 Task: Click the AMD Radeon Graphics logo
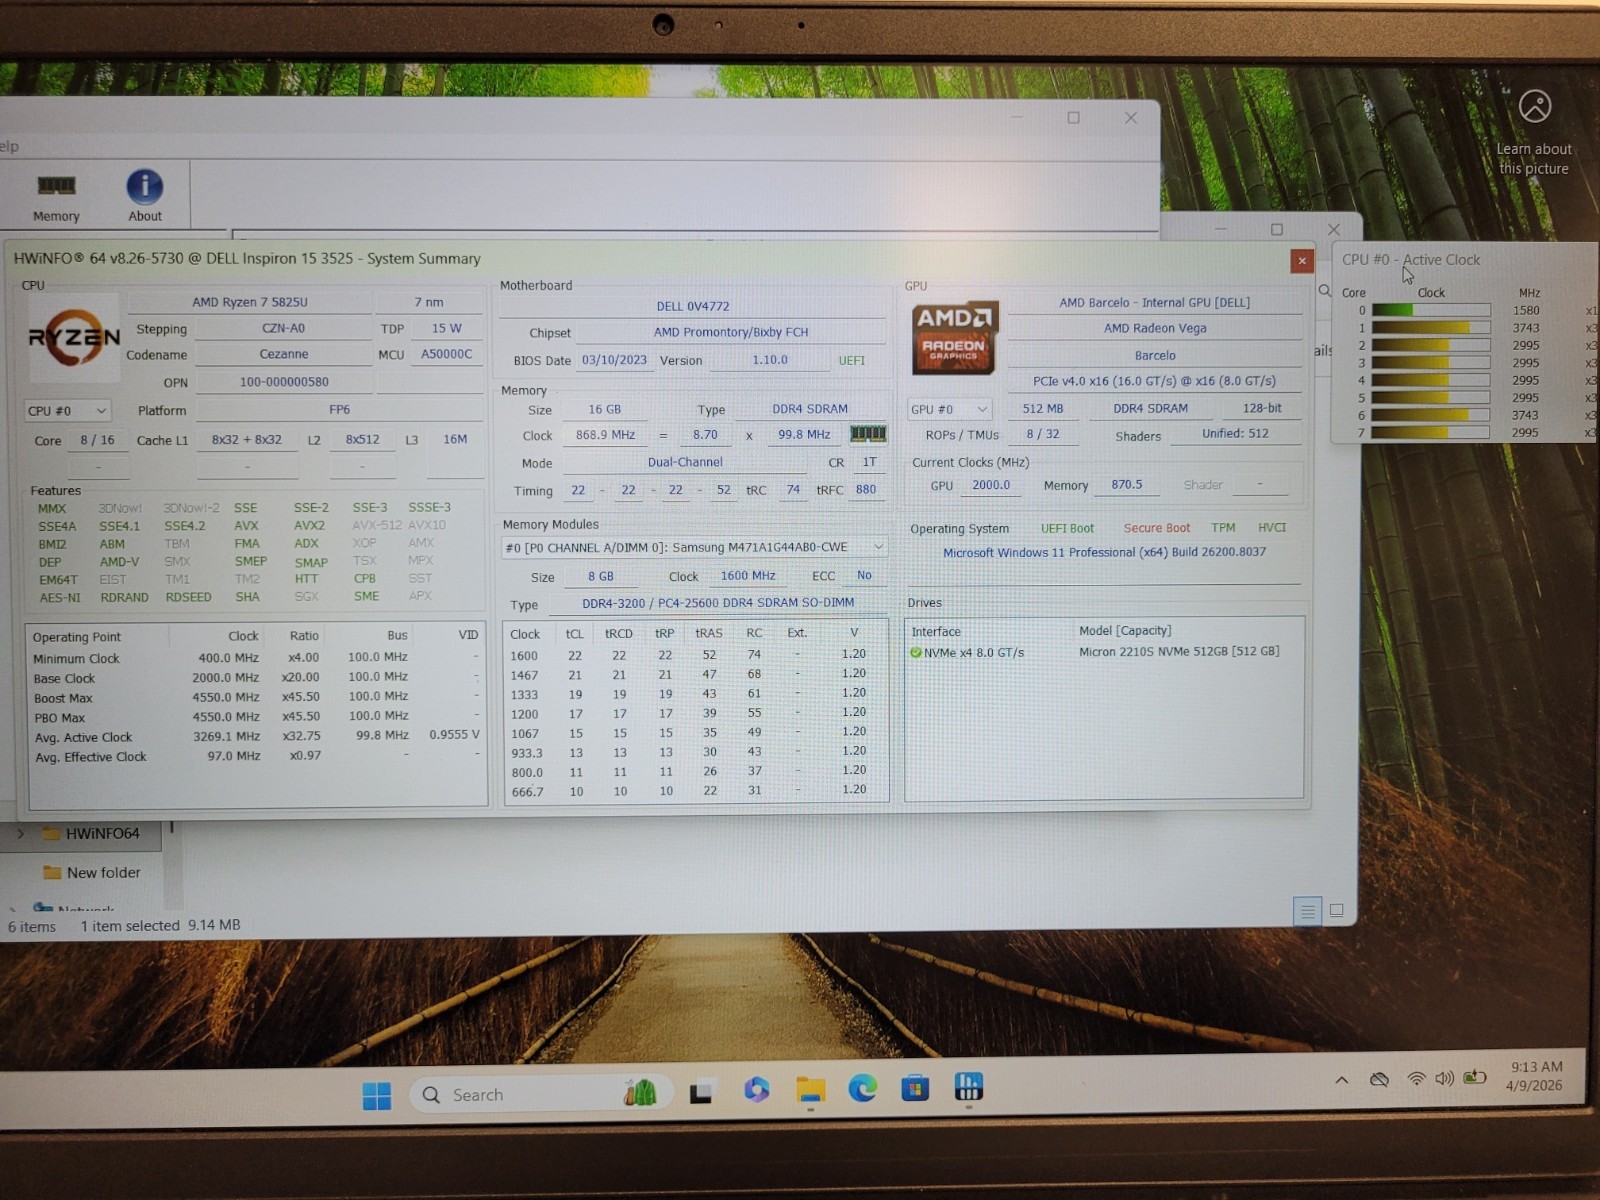954,339
